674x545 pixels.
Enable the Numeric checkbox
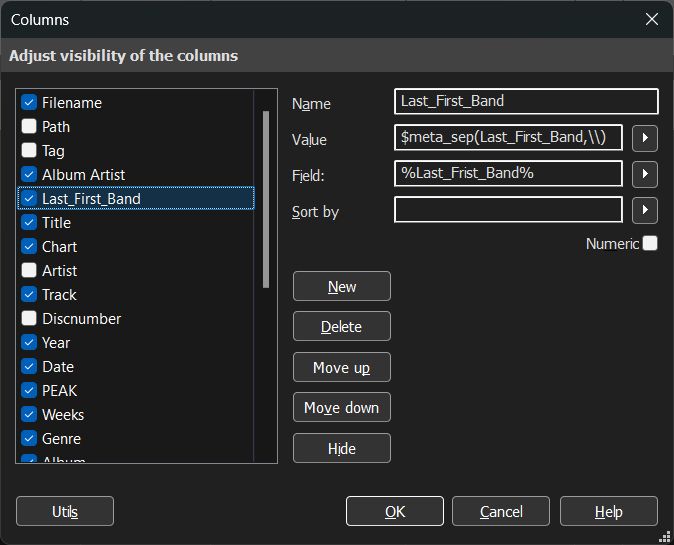[x=649, y=243]
